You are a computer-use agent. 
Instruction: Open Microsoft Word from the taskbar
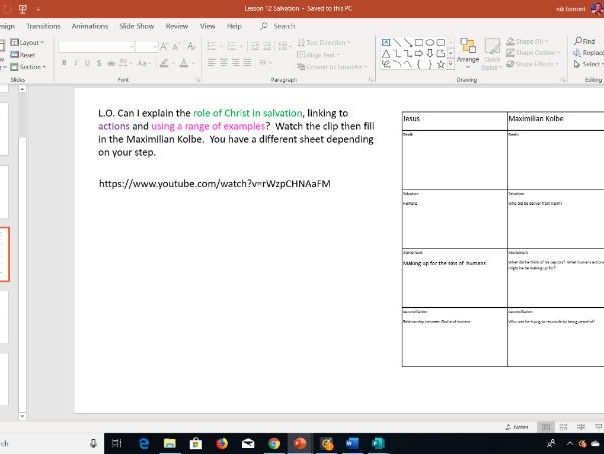click(352, 443)
